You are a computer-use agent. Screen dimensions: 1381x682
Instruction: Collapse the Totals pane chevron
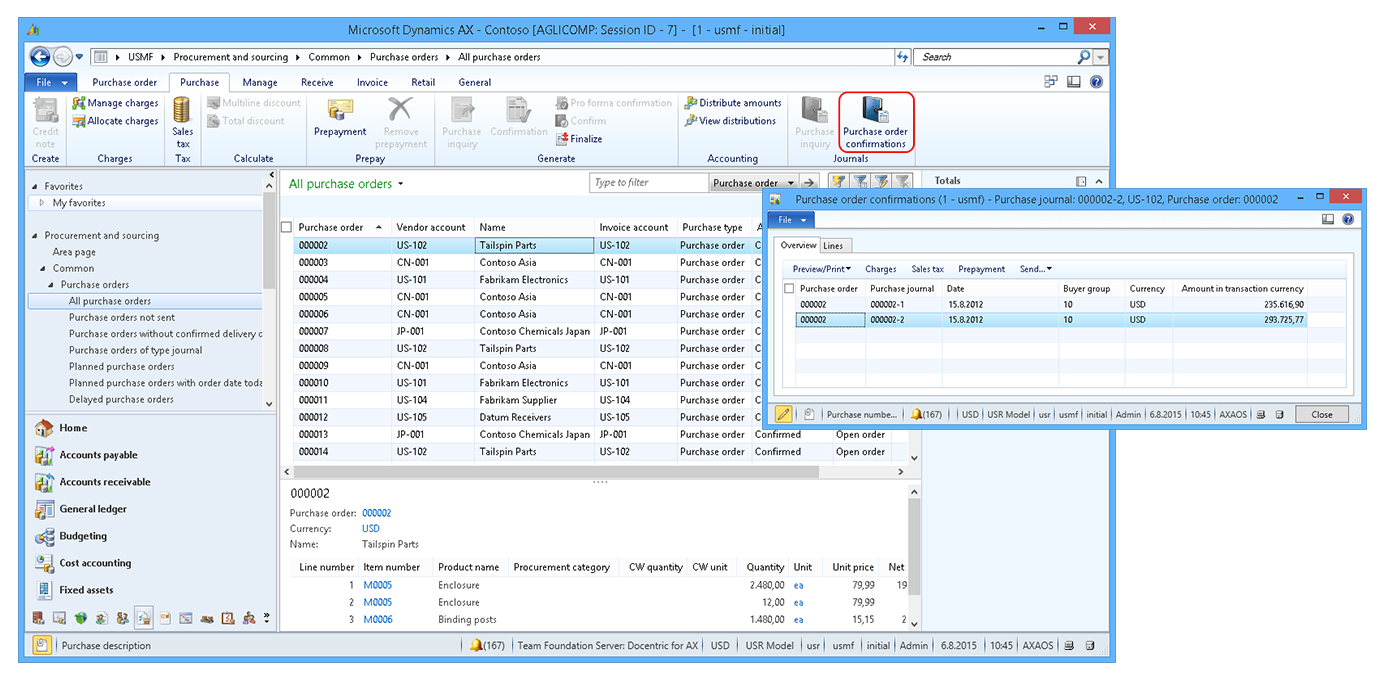coord(1099,181)
